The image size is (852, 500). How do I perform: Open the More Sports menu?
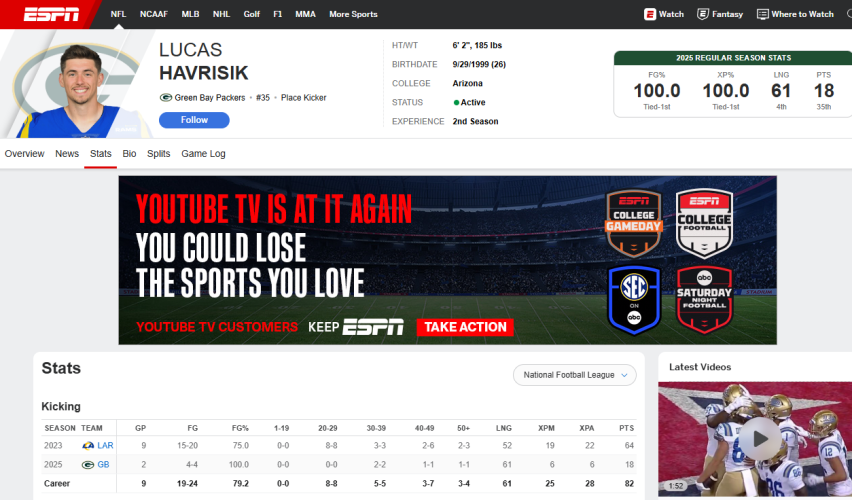tap(353, 14)
